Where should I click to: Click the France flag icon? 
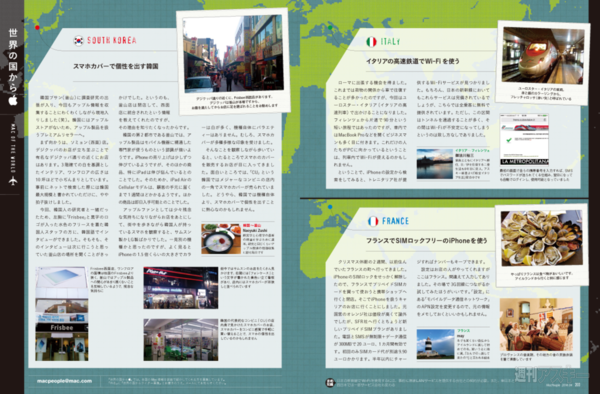pos(373,221)
